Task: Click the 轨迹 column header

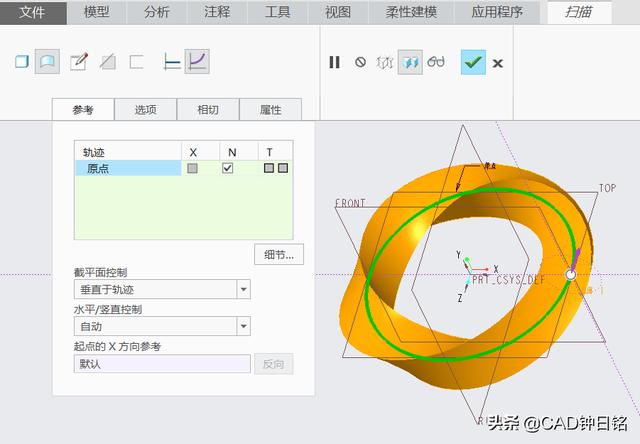Action: coord(94,153)
